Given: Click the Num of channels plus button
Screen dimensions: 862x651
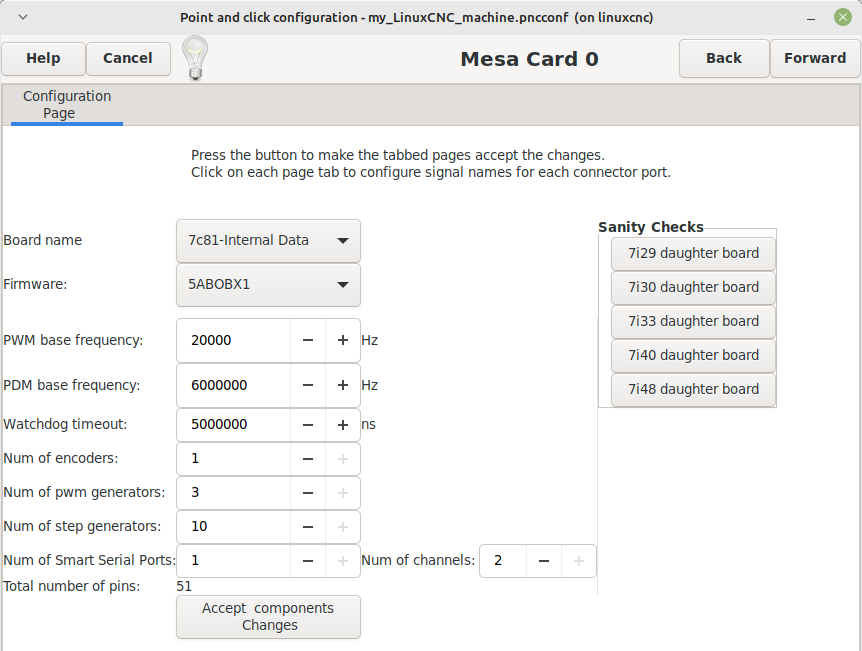Looking at the screenshot, I should [578, 561].
